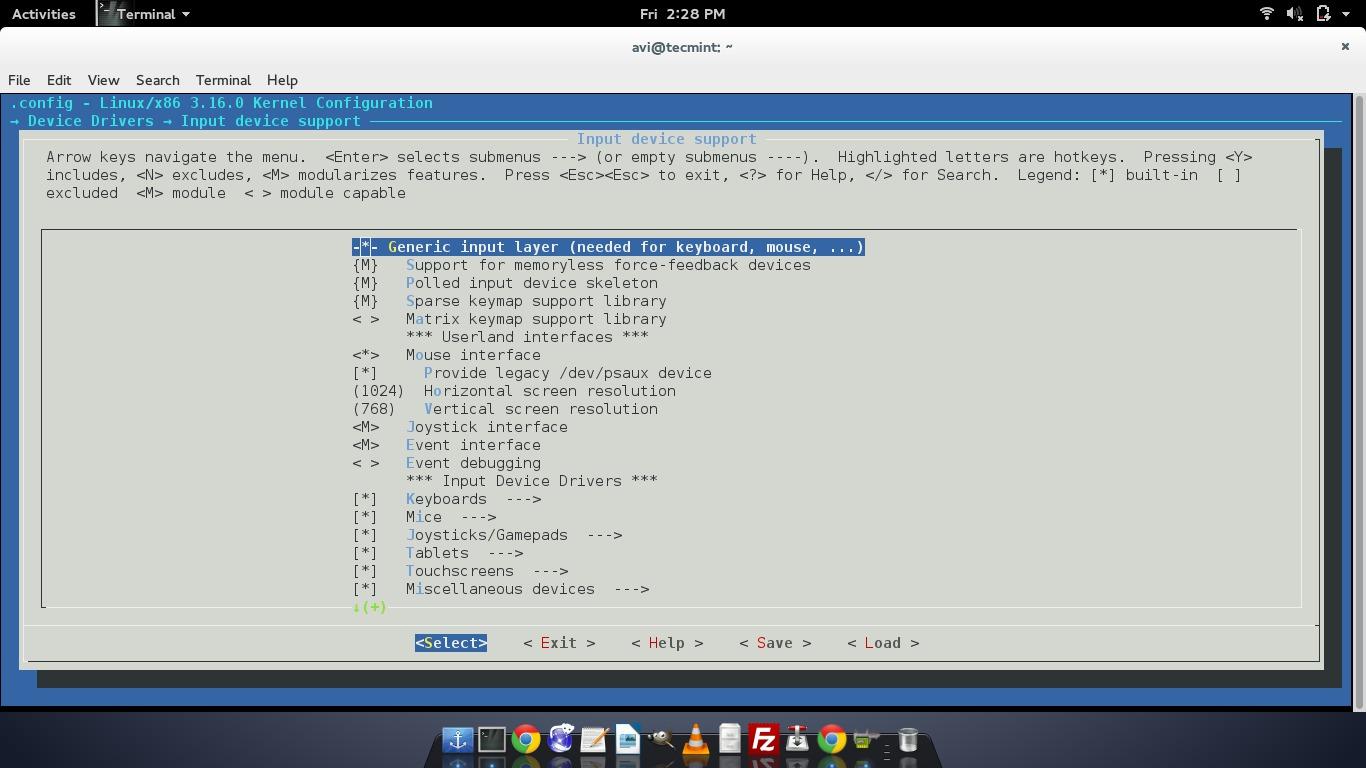The width and height of the screenshot is (1366, 768).
Task: Open GIMP from the dock
Action: tap(661, 740)
